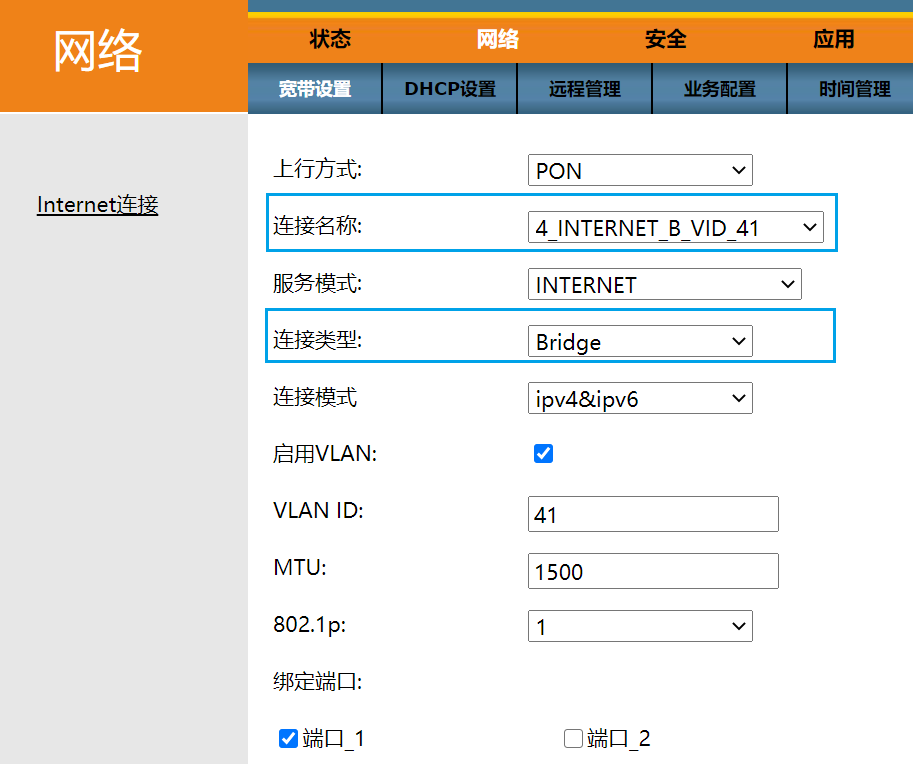Uncheck the 端口_1 binding checkbox
914x764 pixels.
(x=289, y=739)
